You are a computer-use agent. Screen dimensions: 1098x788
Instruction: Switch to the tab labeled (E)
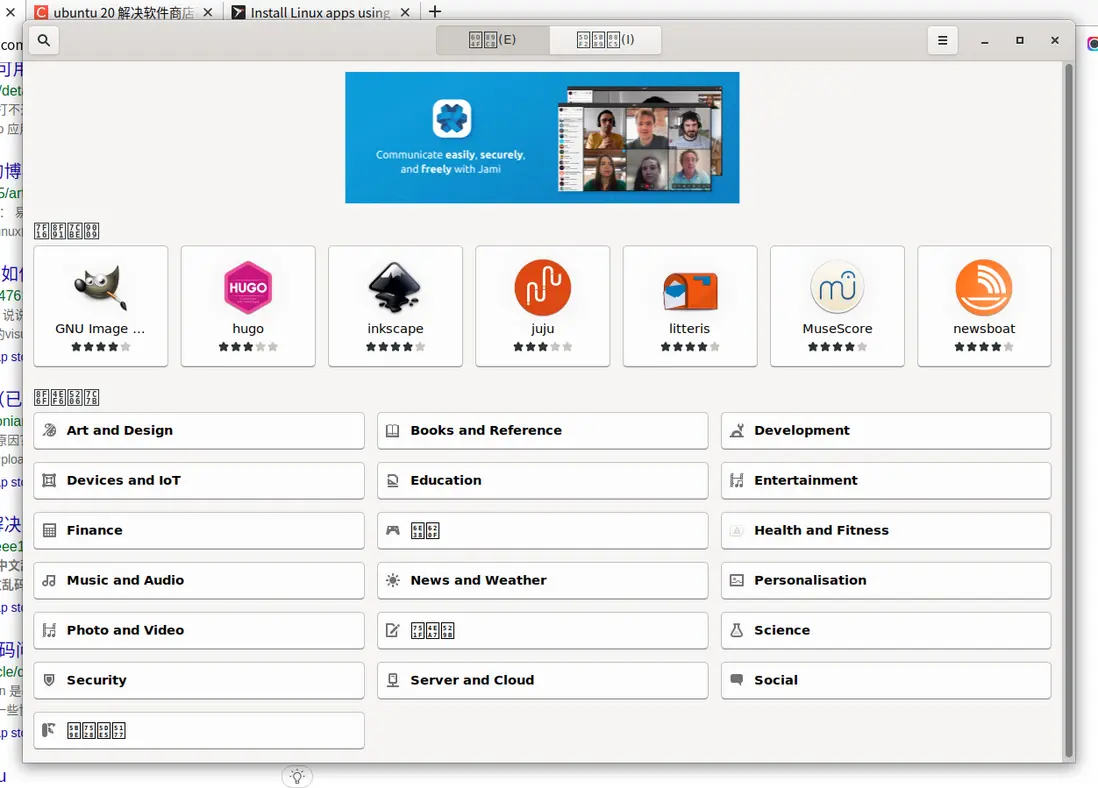point(492,40)
